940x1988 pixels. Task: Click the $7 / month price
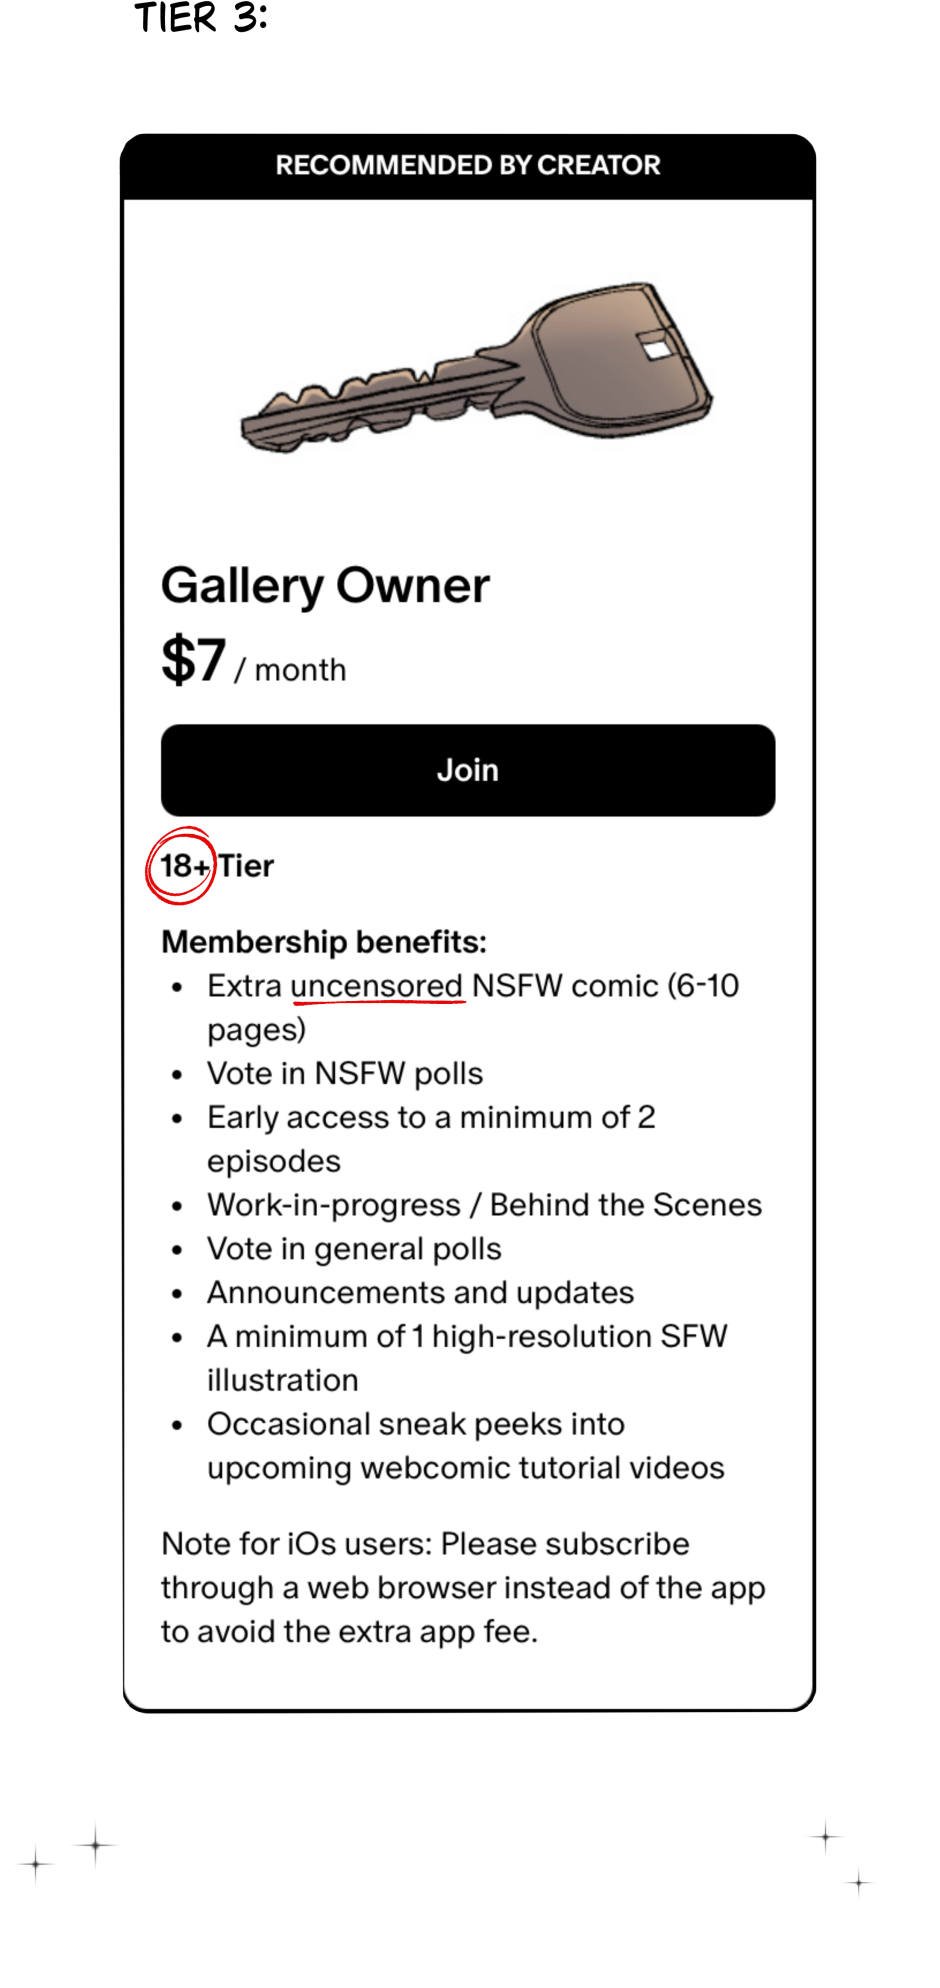coord(253,662)
